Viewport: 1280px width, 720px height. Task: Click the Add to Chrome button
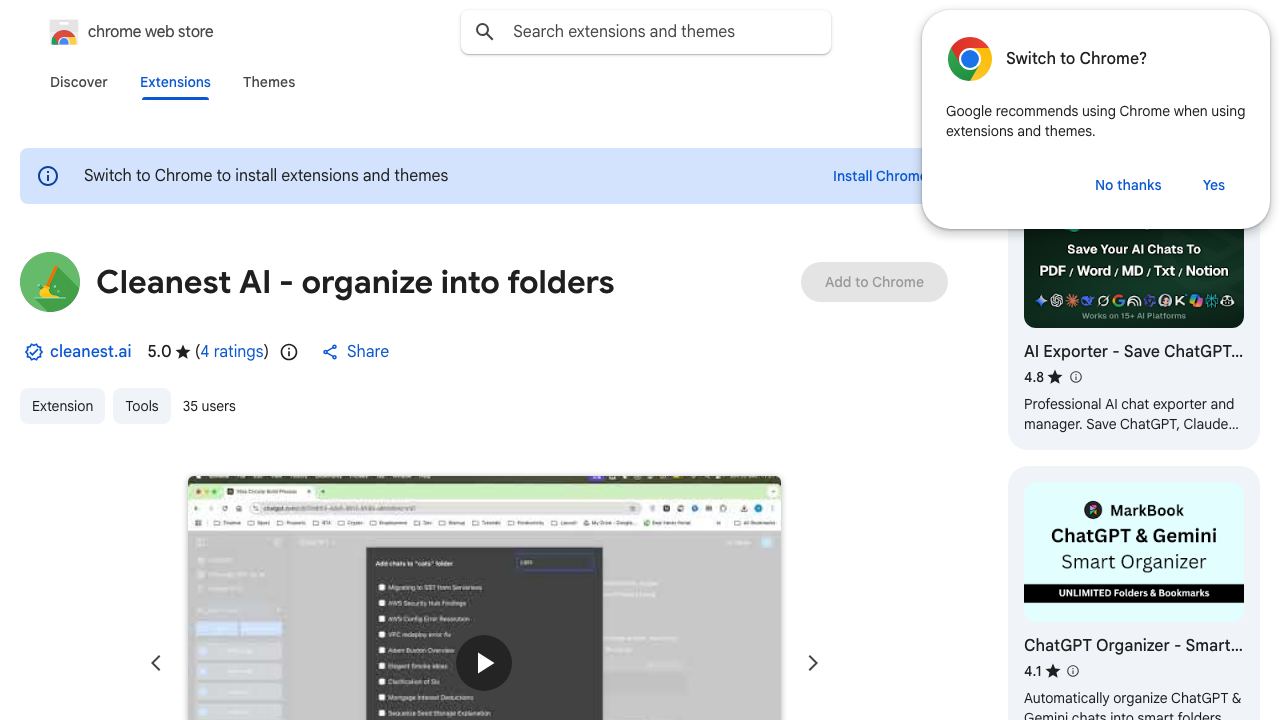[874, 282]
